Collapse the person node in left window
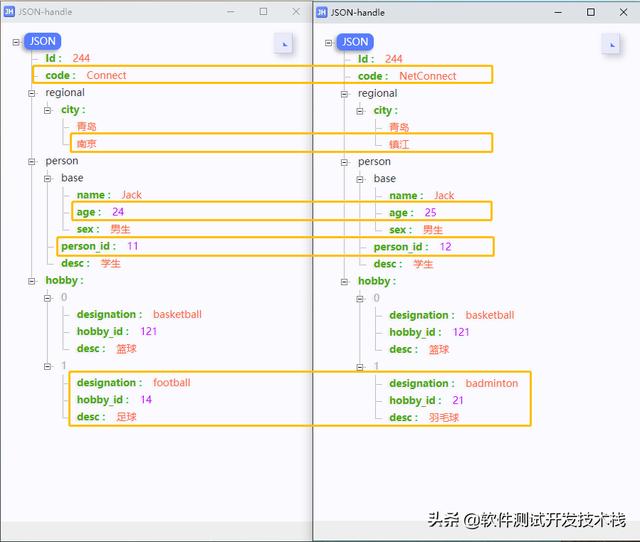This screenshot has width=640, height=542. 32,162
